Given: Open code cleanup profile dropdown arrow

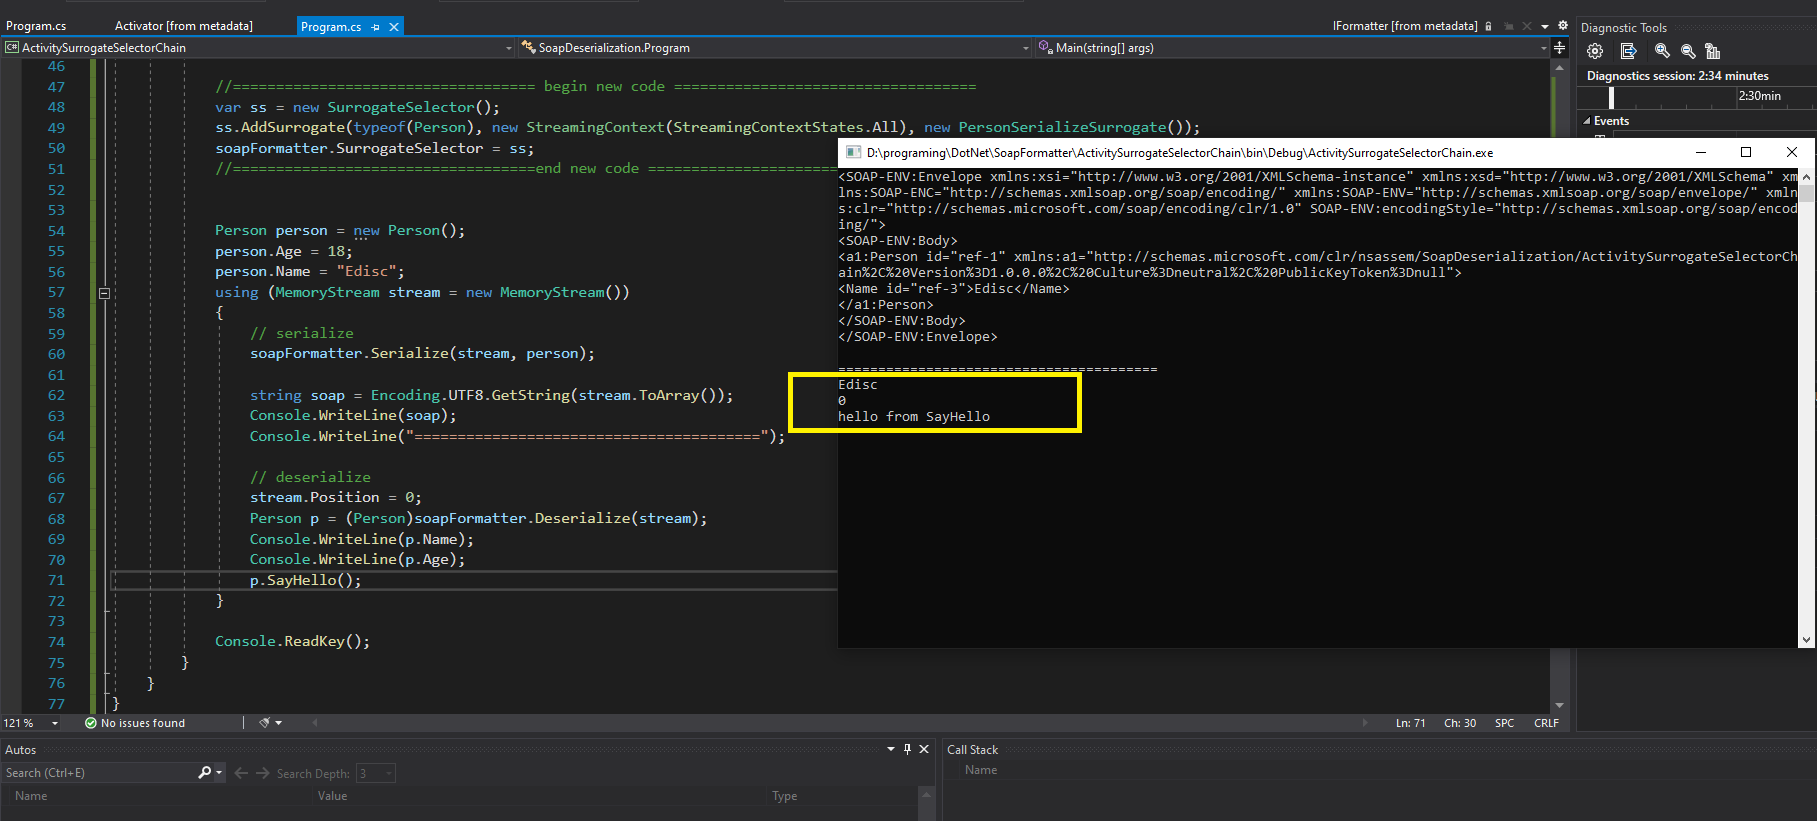Looking at the screenshot, I should (279, 722).
